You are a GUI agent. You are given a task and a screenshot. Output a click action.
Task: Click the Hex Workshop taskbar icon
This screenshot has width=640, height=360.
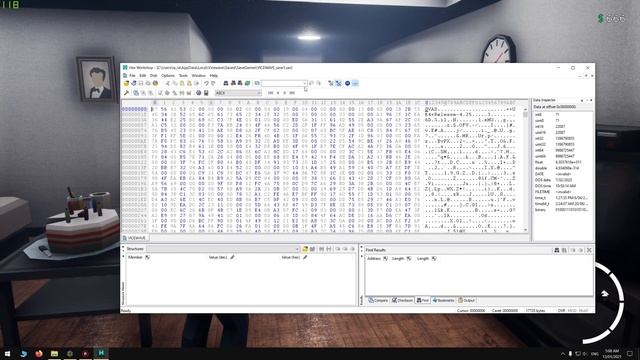tap(101, 353)
